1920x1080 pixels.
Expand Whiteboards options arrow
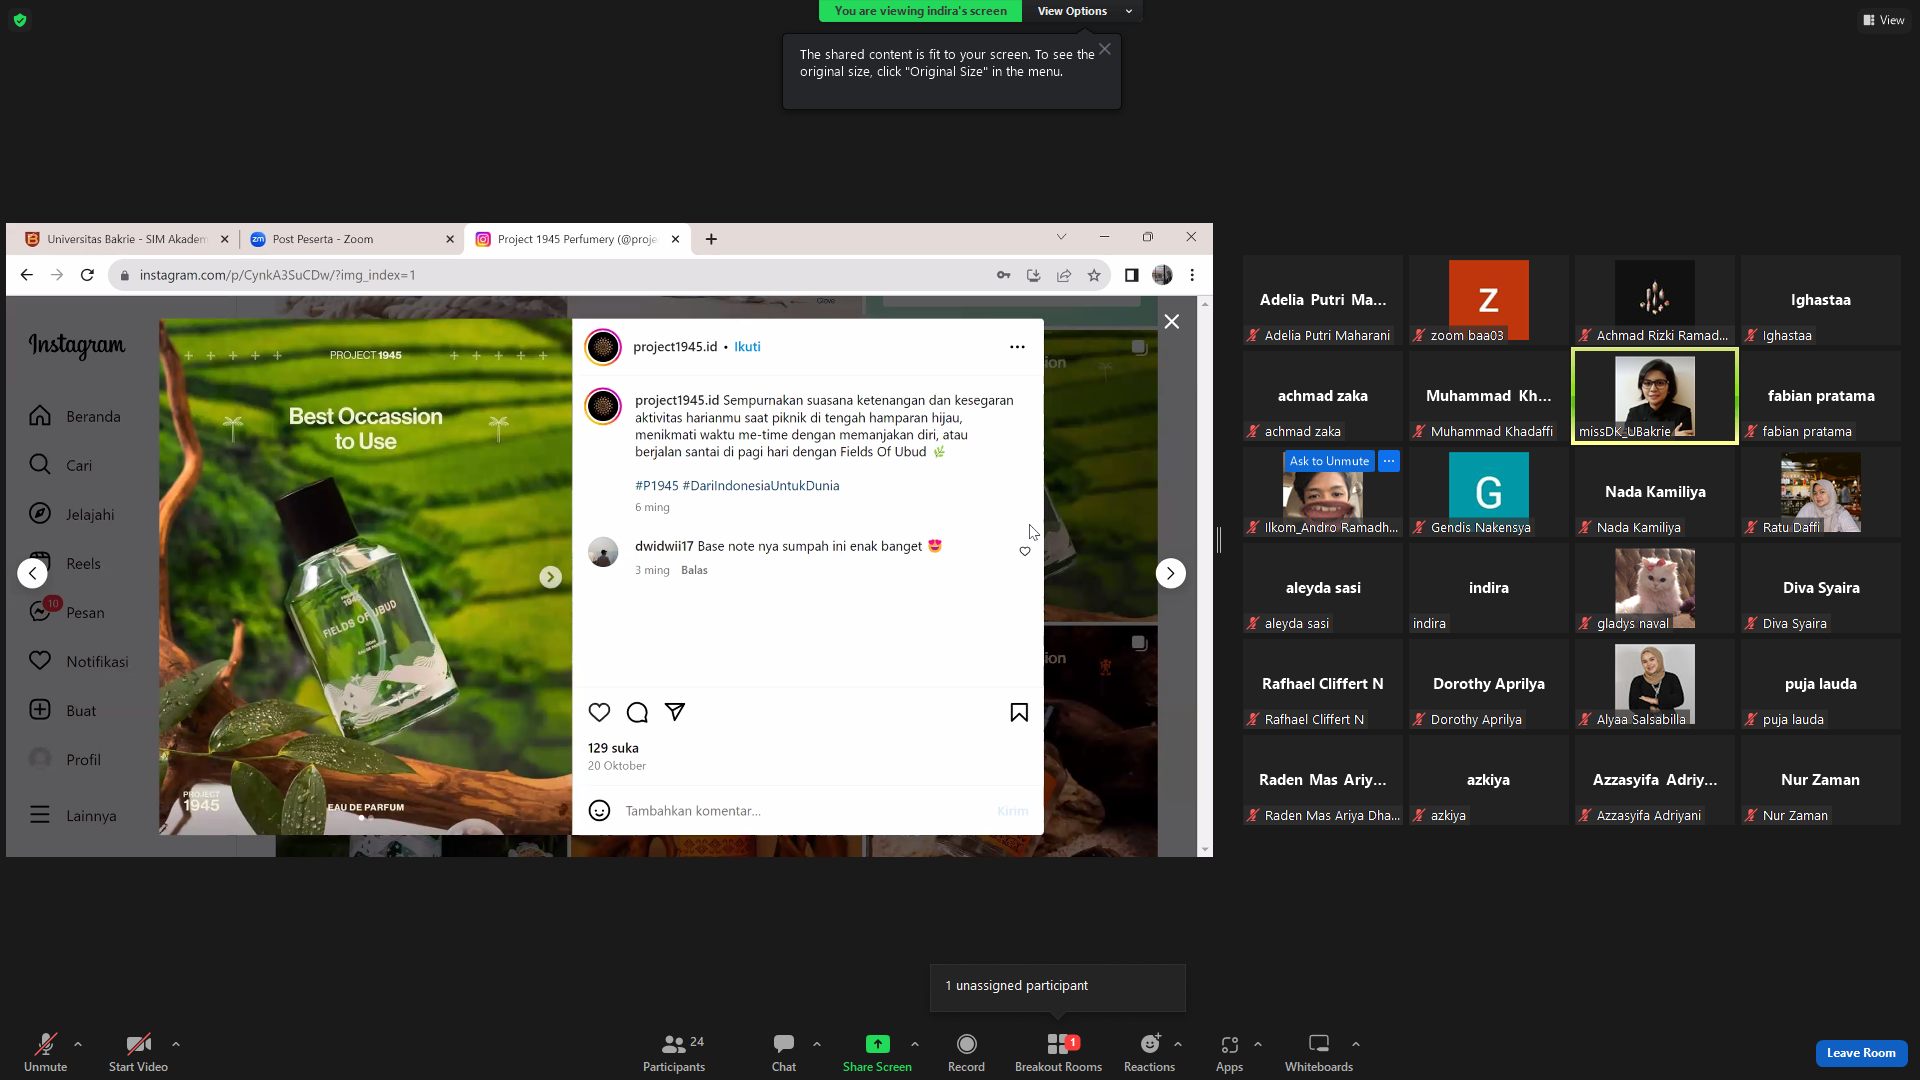click(x=1356, y=1044)
